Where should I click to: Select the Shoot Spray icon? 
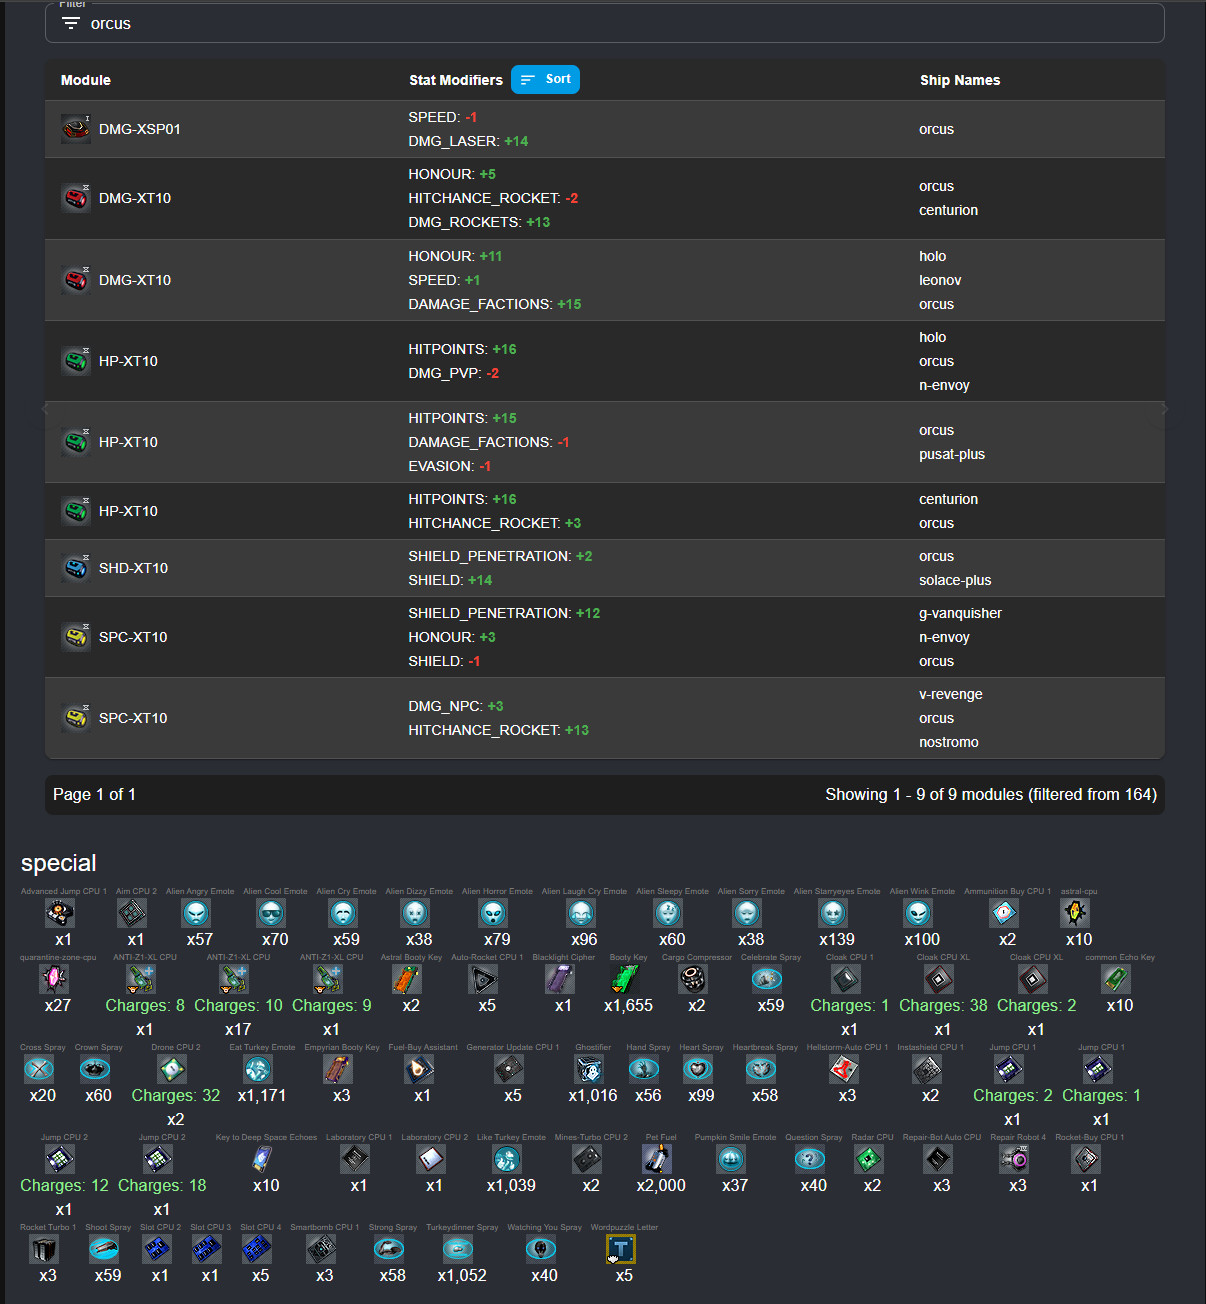click(104, 1249)
